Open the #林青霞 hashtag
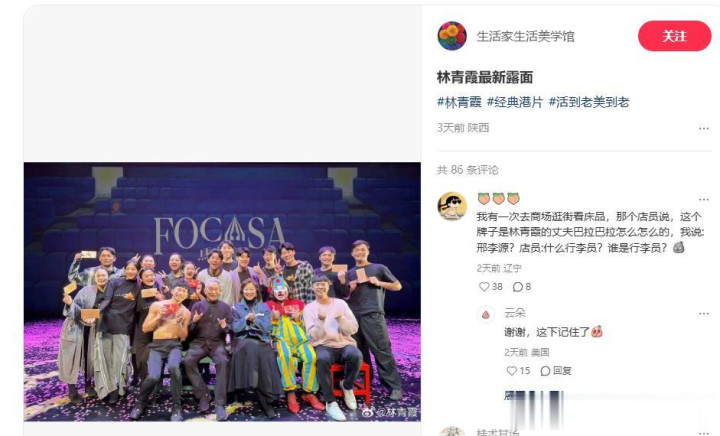Image resolution: width=720 pixels, height=436 pixels. 459,102
